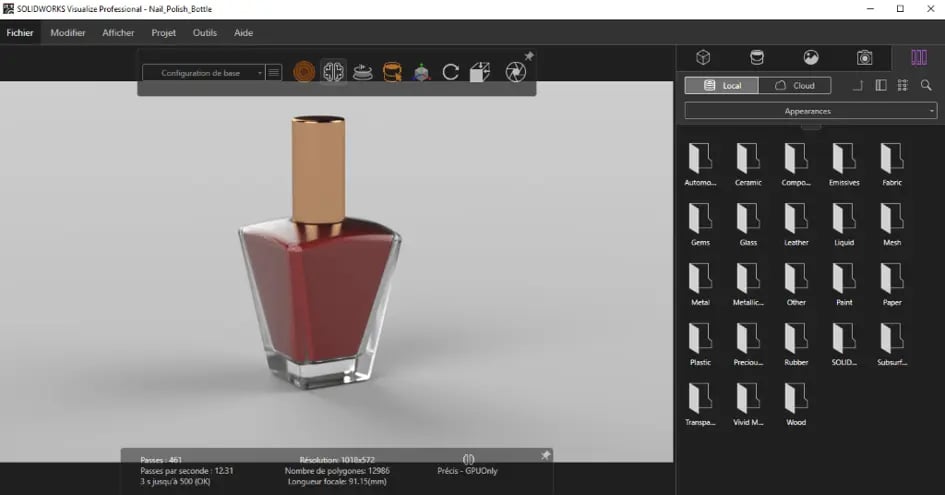Open the Mesh appearance folder
Viewport: 945px width, 495px height.
[x=892, y=224]
